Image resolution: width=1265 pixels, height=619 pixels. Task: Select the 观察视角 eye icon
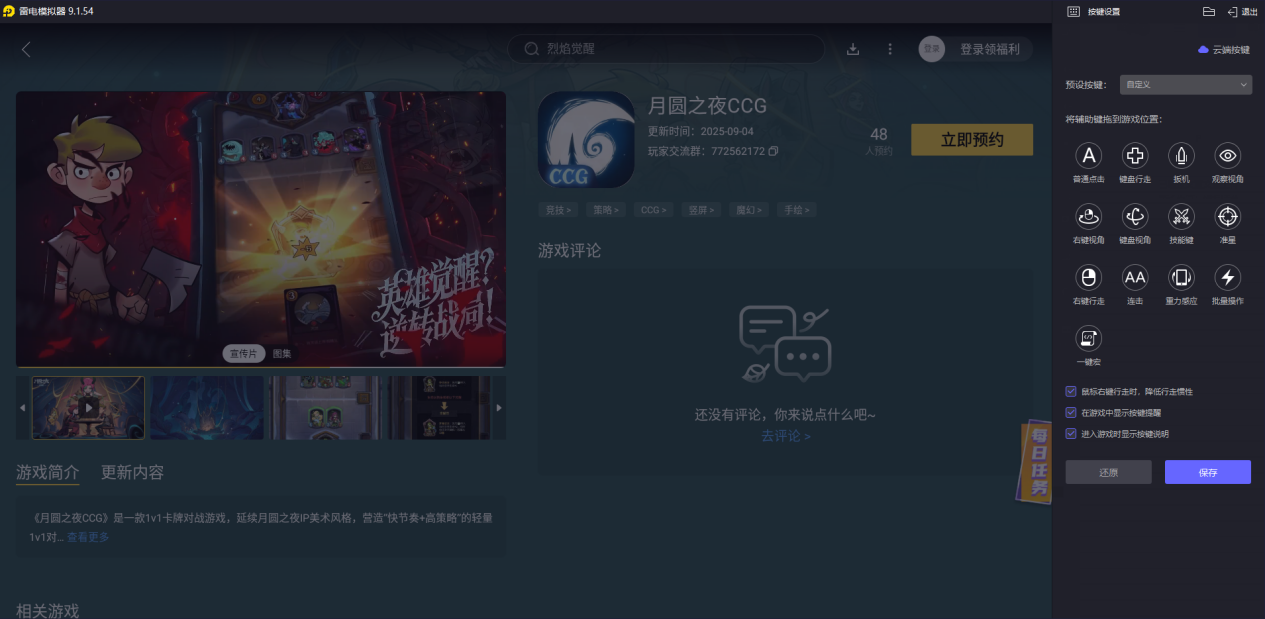coord(1228,155)
